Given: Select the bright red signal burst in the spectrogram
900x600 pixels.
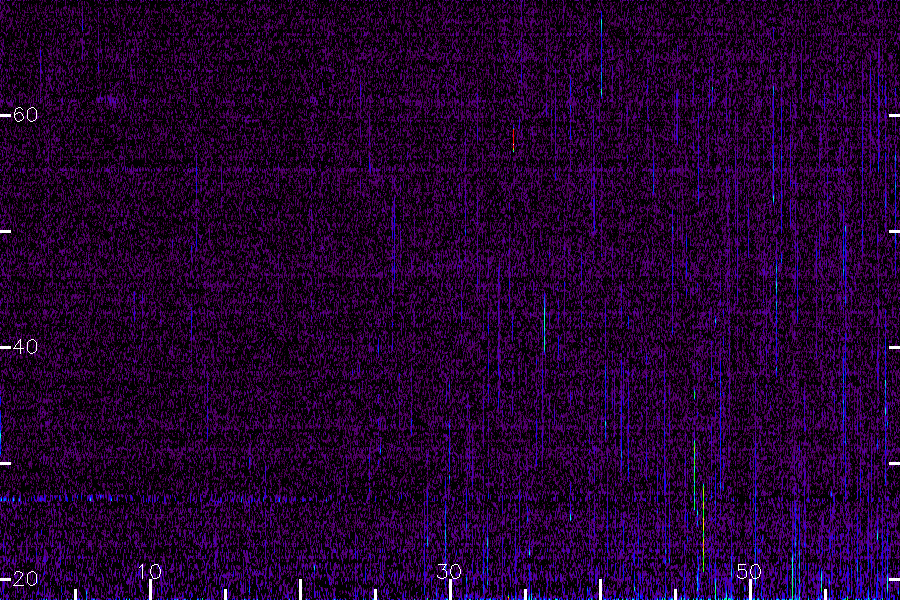Looking at the screenshot, I should (x=513, y=140).
